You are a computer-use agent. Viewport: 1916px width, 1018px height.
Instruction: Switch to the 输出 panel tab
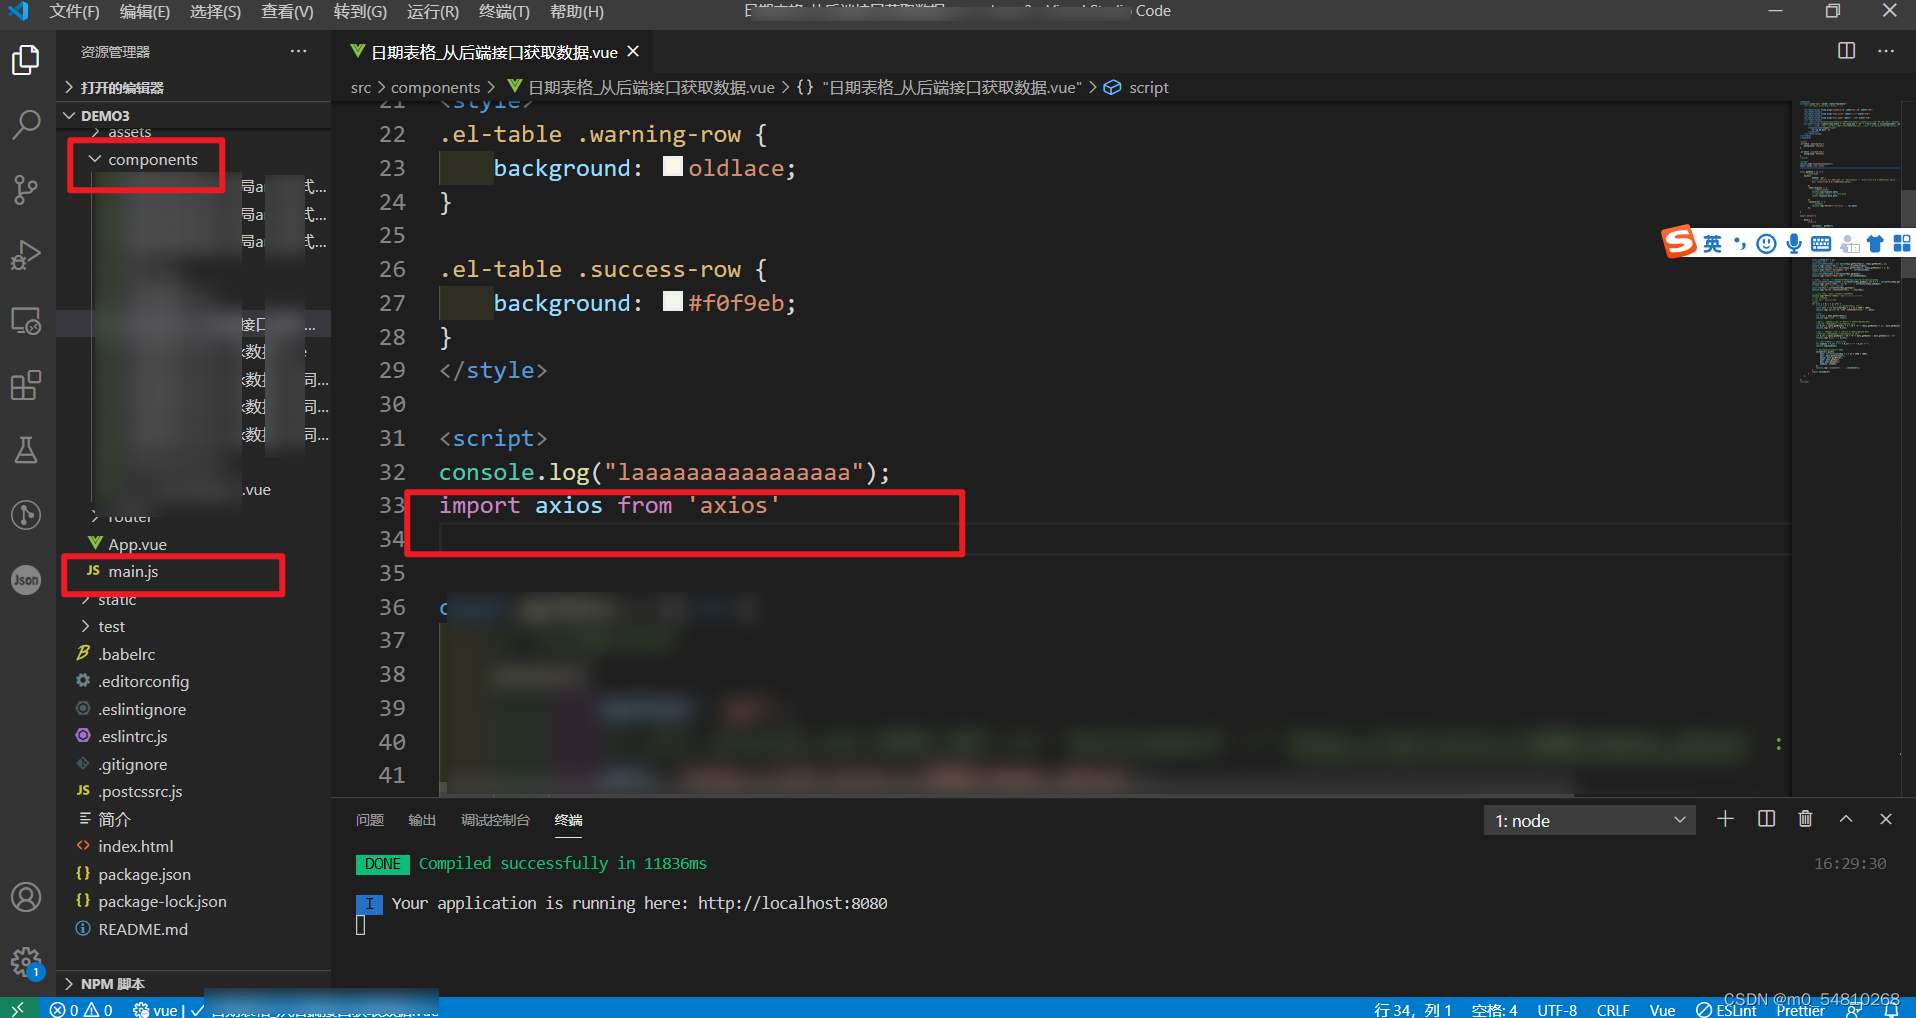422,820
